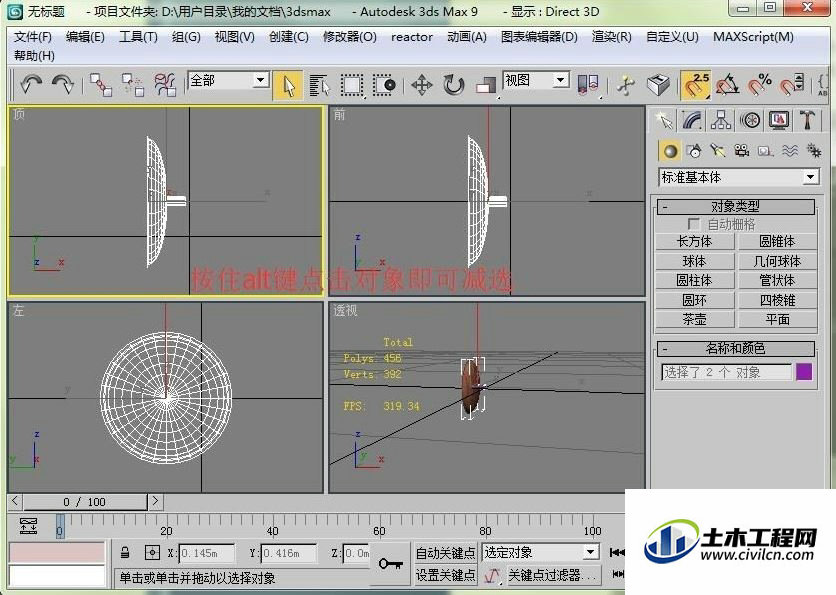Screen dimensions: 836x595
Task: Toggle the Selection Lock padlock
Action: tap(125, 552)
